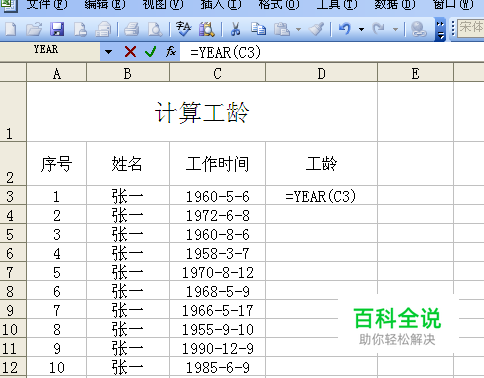The width and height of the screenshot is (484, 378).
Task: Cancel formula entry with red X
Action: pos(130,52)
